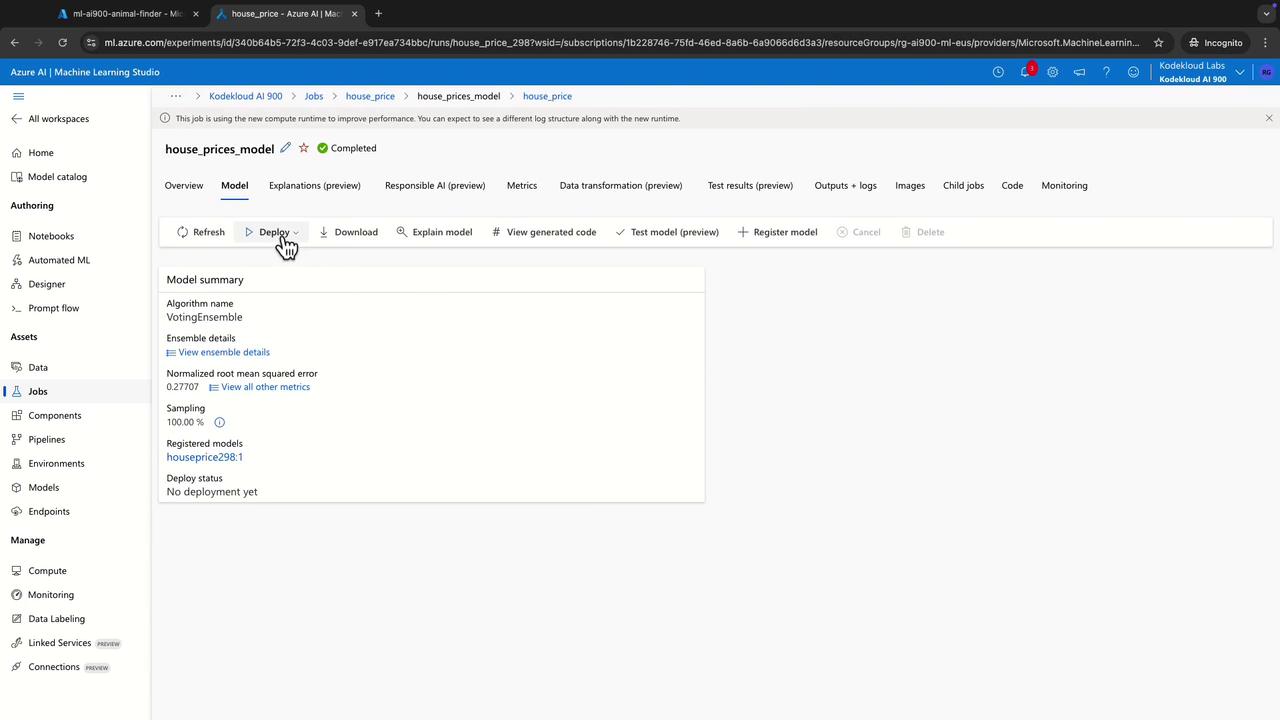Click the edit pencil icon beside house_prices_model
The width and height of the screenshot is (1280, 720).
click(x=285, y=148)
